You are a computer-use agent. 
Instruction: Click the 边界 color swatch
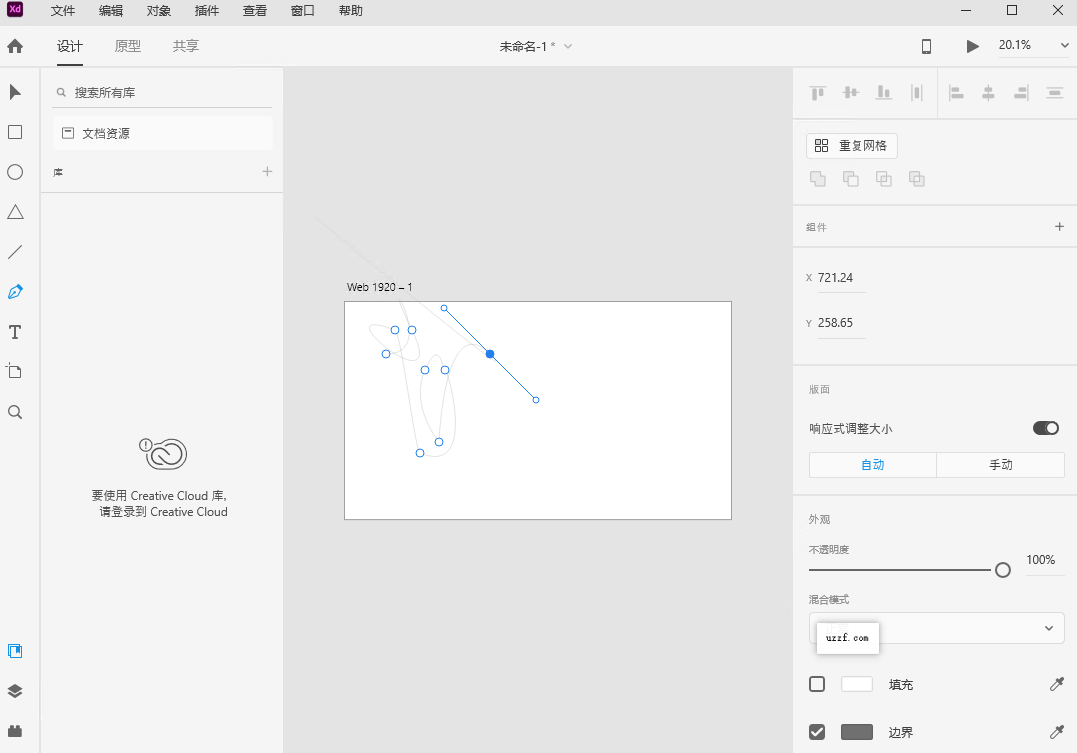(x=856, y=731)
